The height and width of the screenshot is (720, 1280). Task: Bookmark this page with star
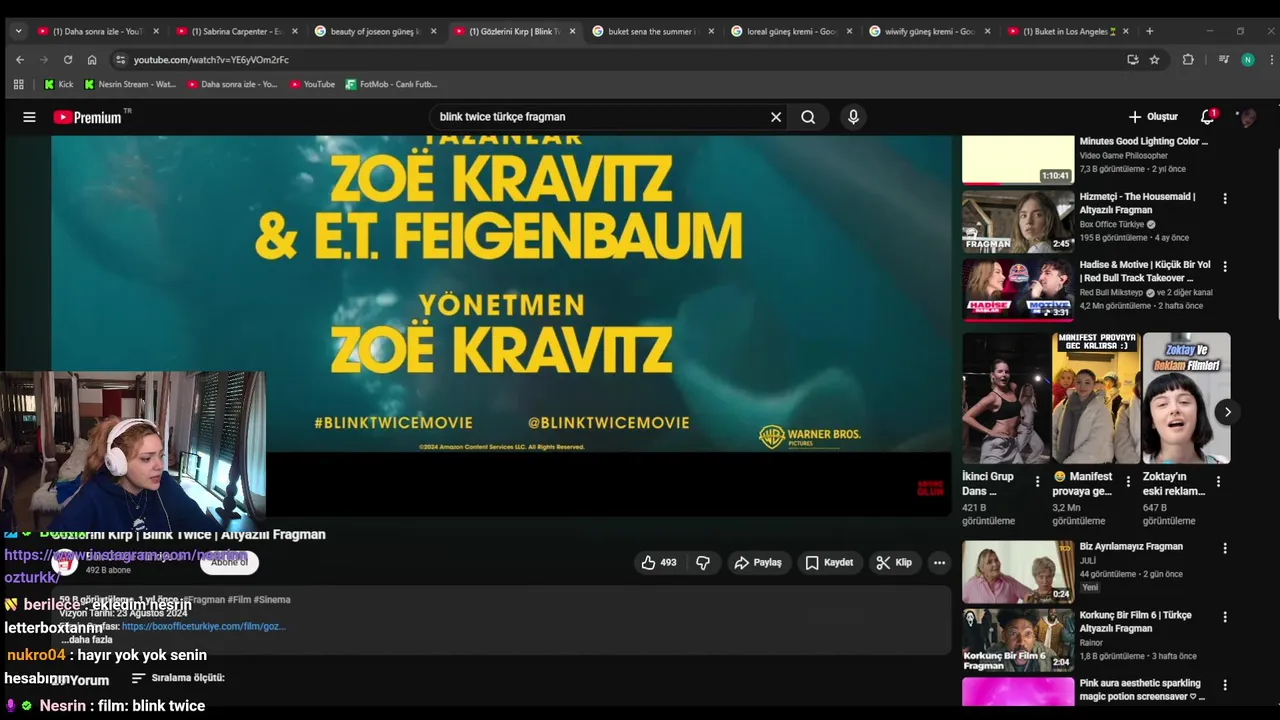click(1154, 60)
